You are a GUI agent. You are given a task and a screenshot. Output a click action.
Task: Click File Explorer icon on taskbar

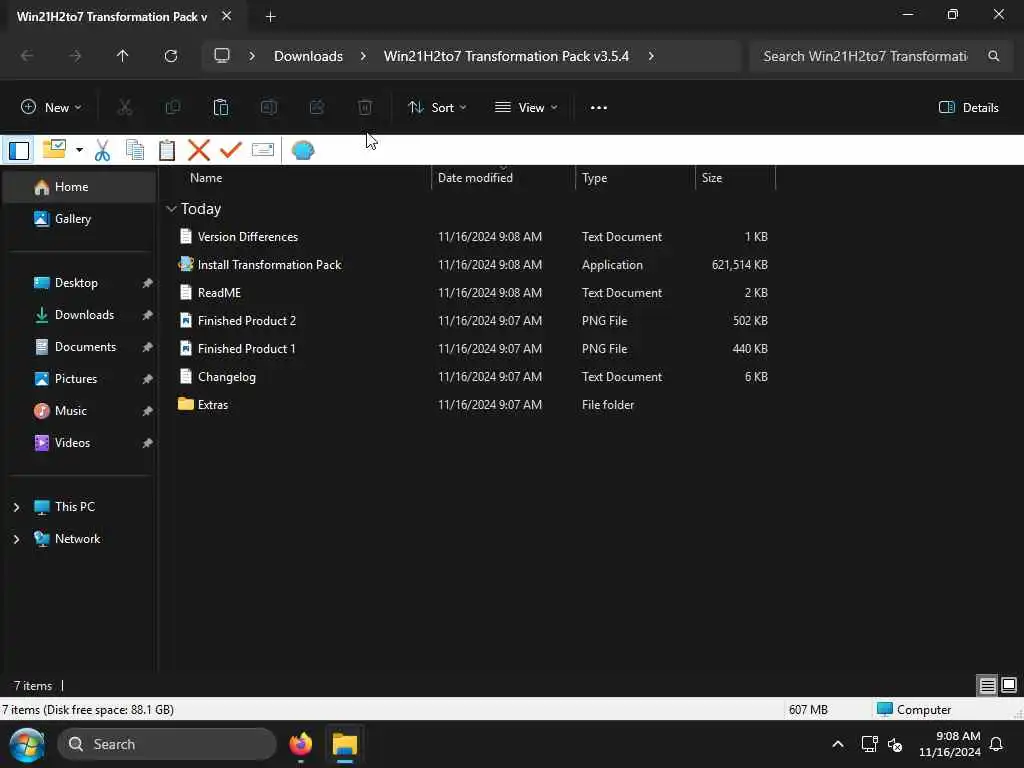(x=345, y=744)
